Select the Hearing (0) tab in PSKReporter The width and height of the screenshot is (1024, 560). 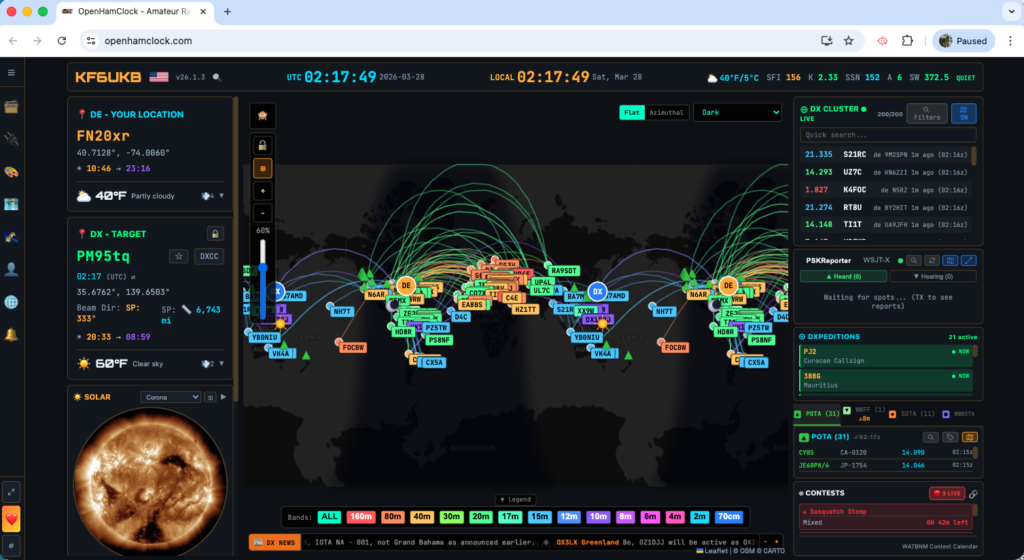(932, 276)
